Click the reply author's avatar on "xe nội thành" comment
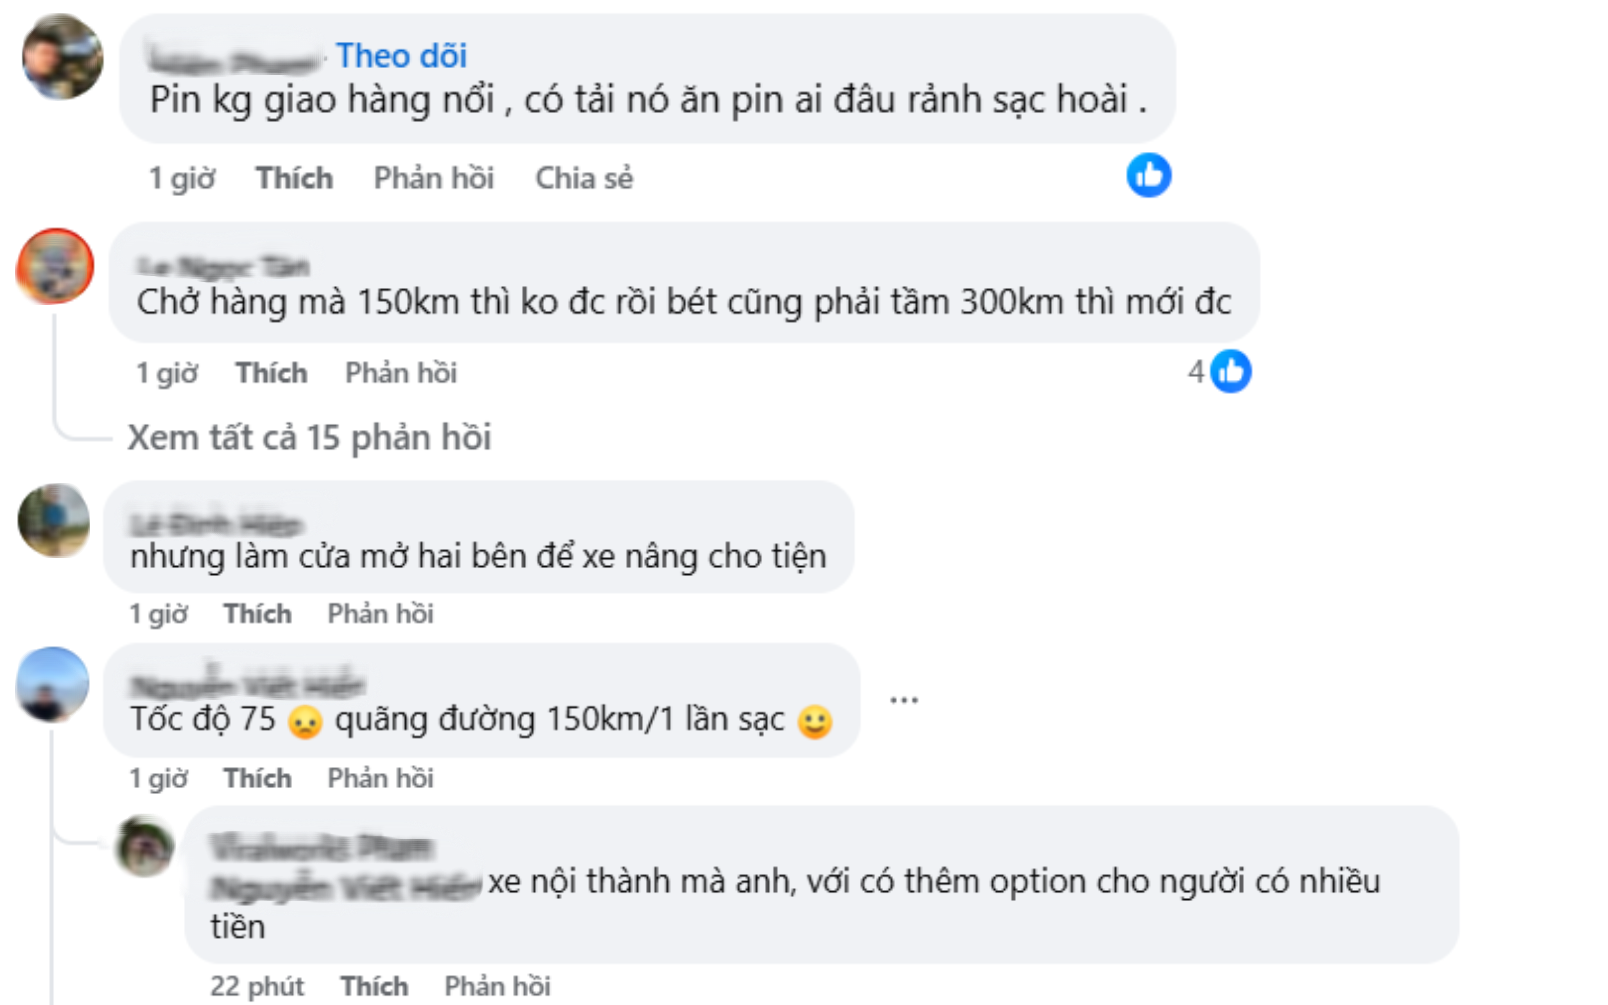The width and height of the screenshot is (1608, 1005). click(x=145, y=846)
